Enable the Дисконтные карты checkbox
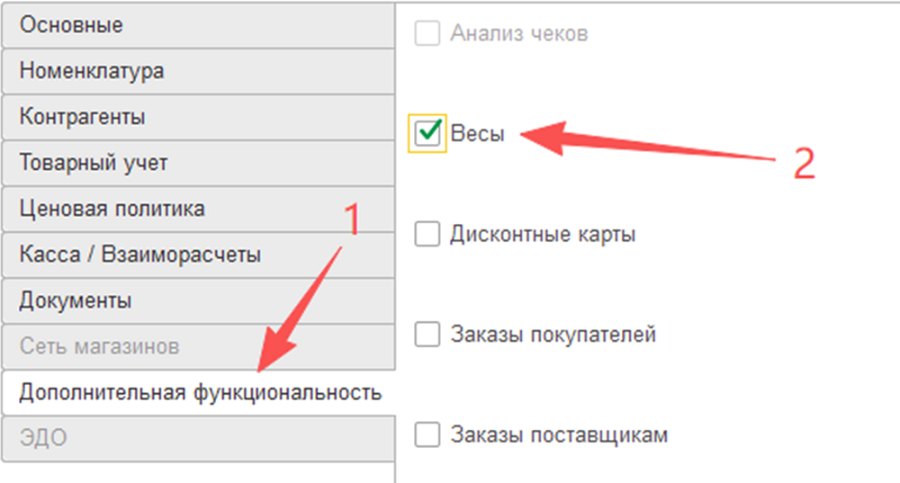 click(427, 234)
